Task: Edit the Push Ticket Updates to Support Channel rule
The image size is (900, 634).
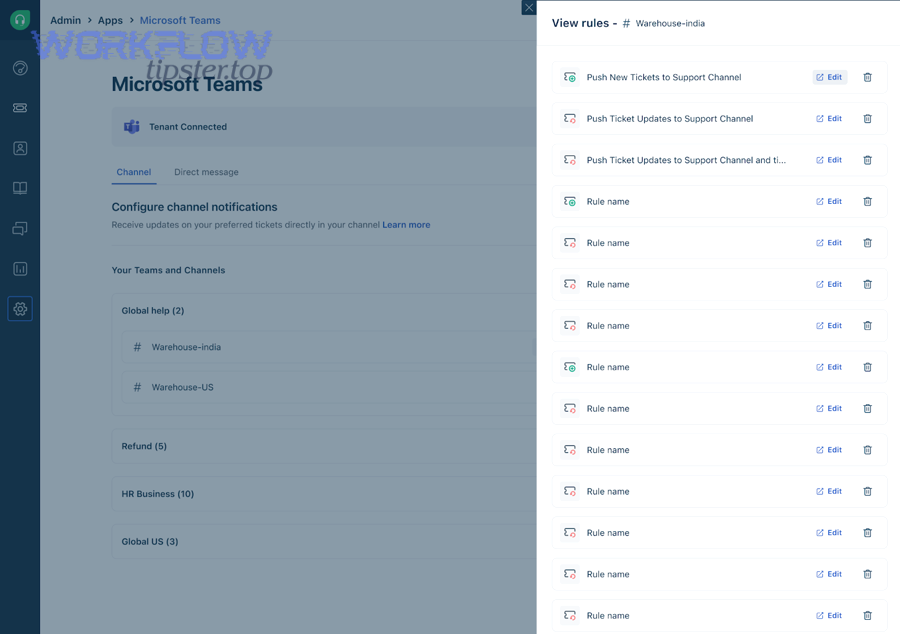Action: tap(829, 118)
